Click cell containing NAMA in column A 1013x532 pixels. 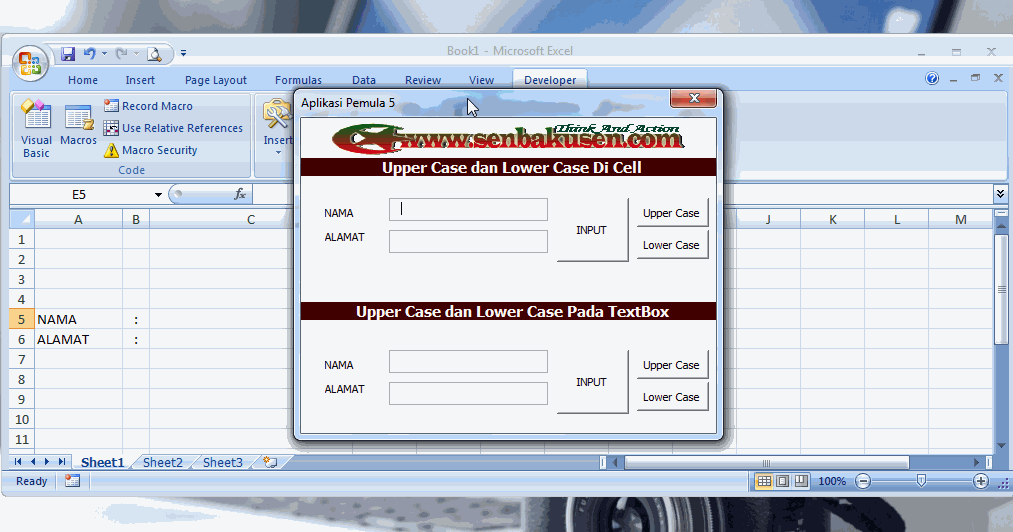click(x=78, y=319)
